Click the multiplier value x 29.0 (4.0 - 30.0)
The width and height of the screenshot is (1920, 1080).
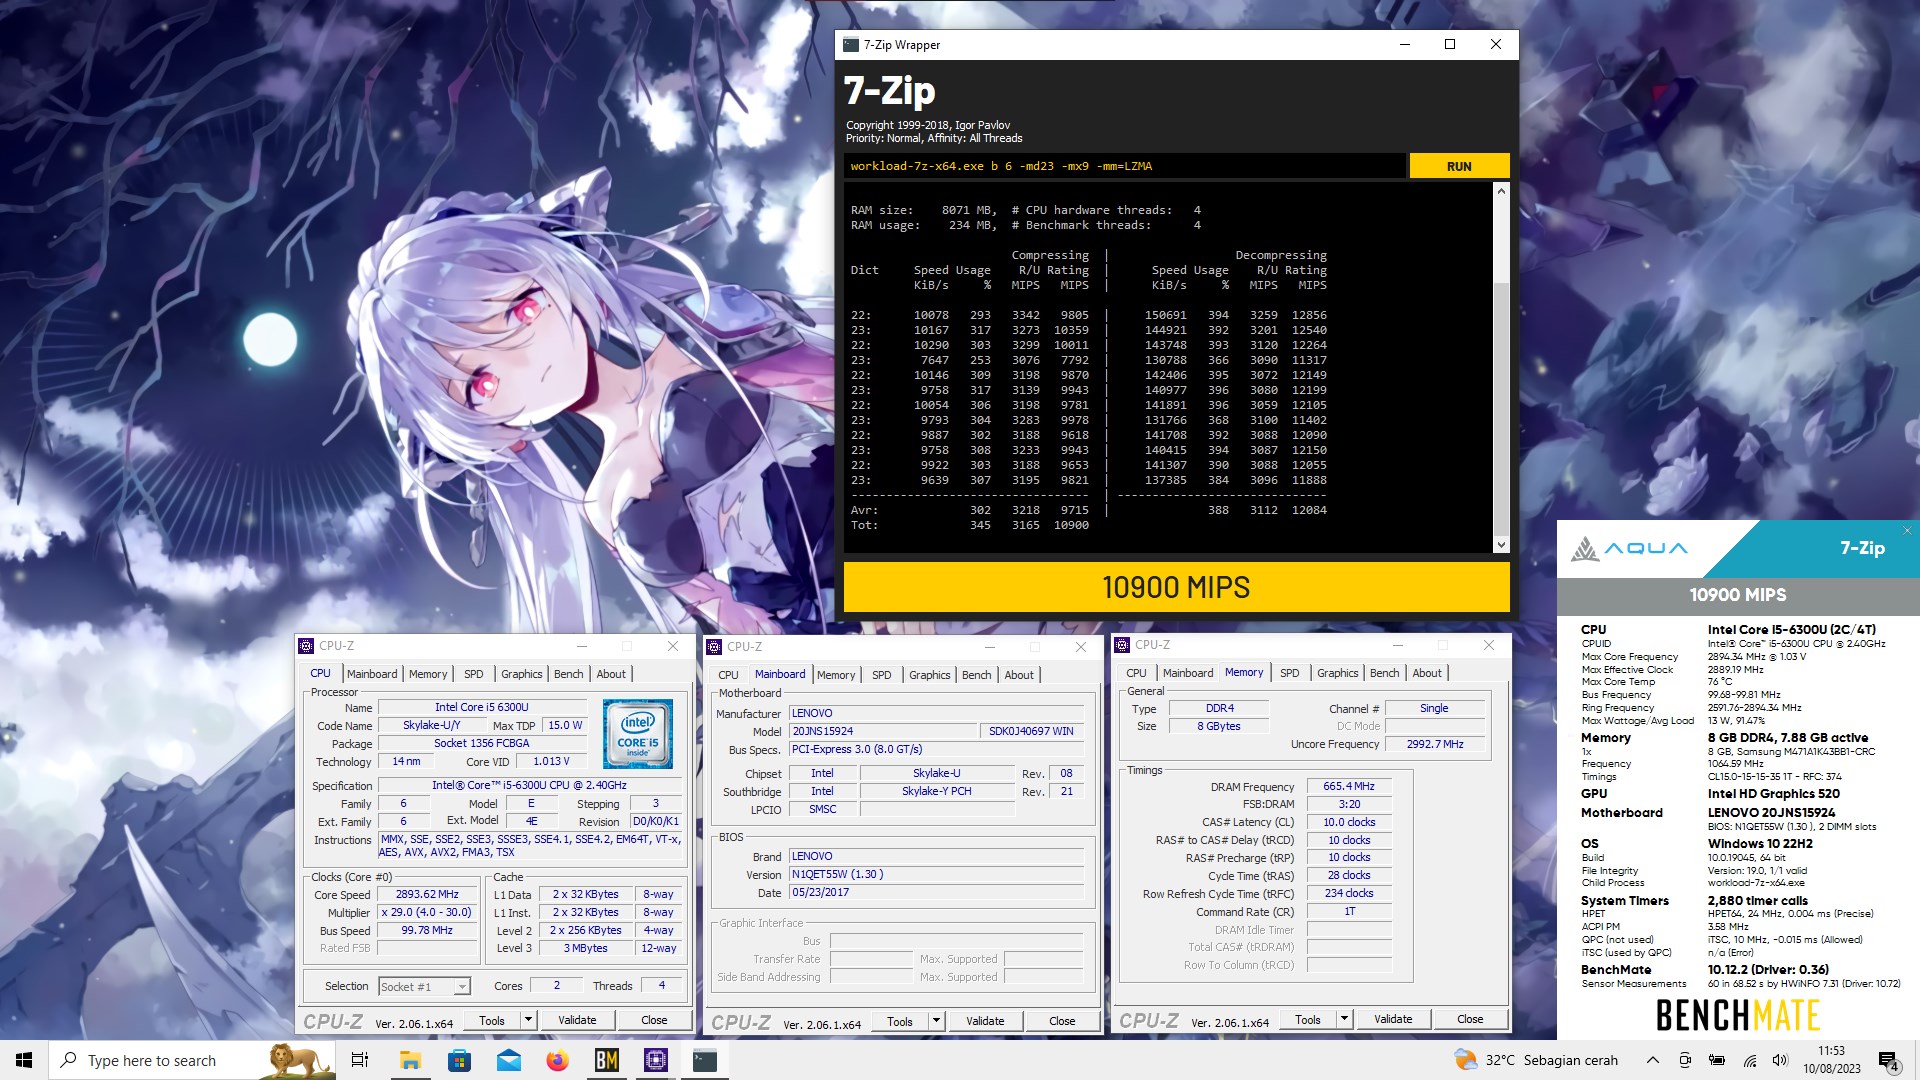pyautogui.click(x=427, y=912)
